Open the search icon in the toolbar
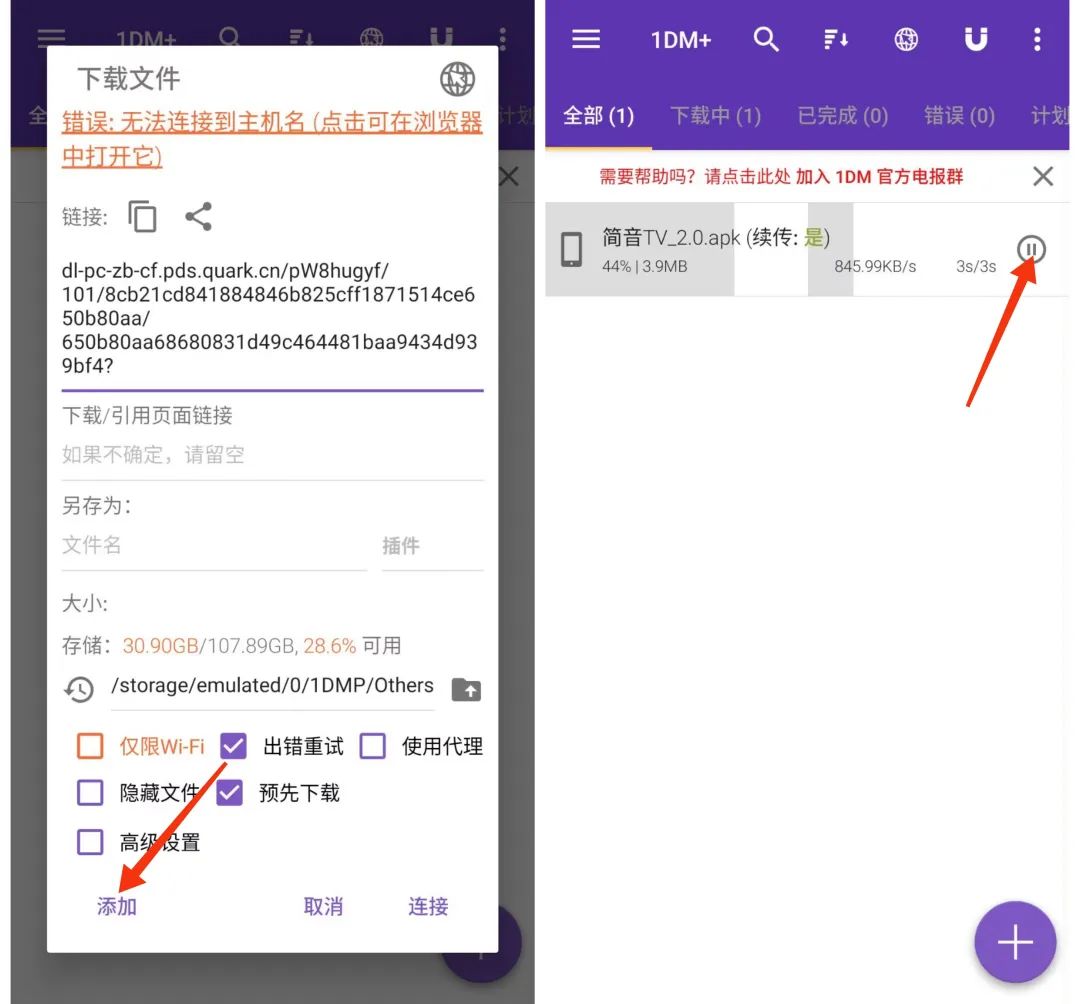 767,40
